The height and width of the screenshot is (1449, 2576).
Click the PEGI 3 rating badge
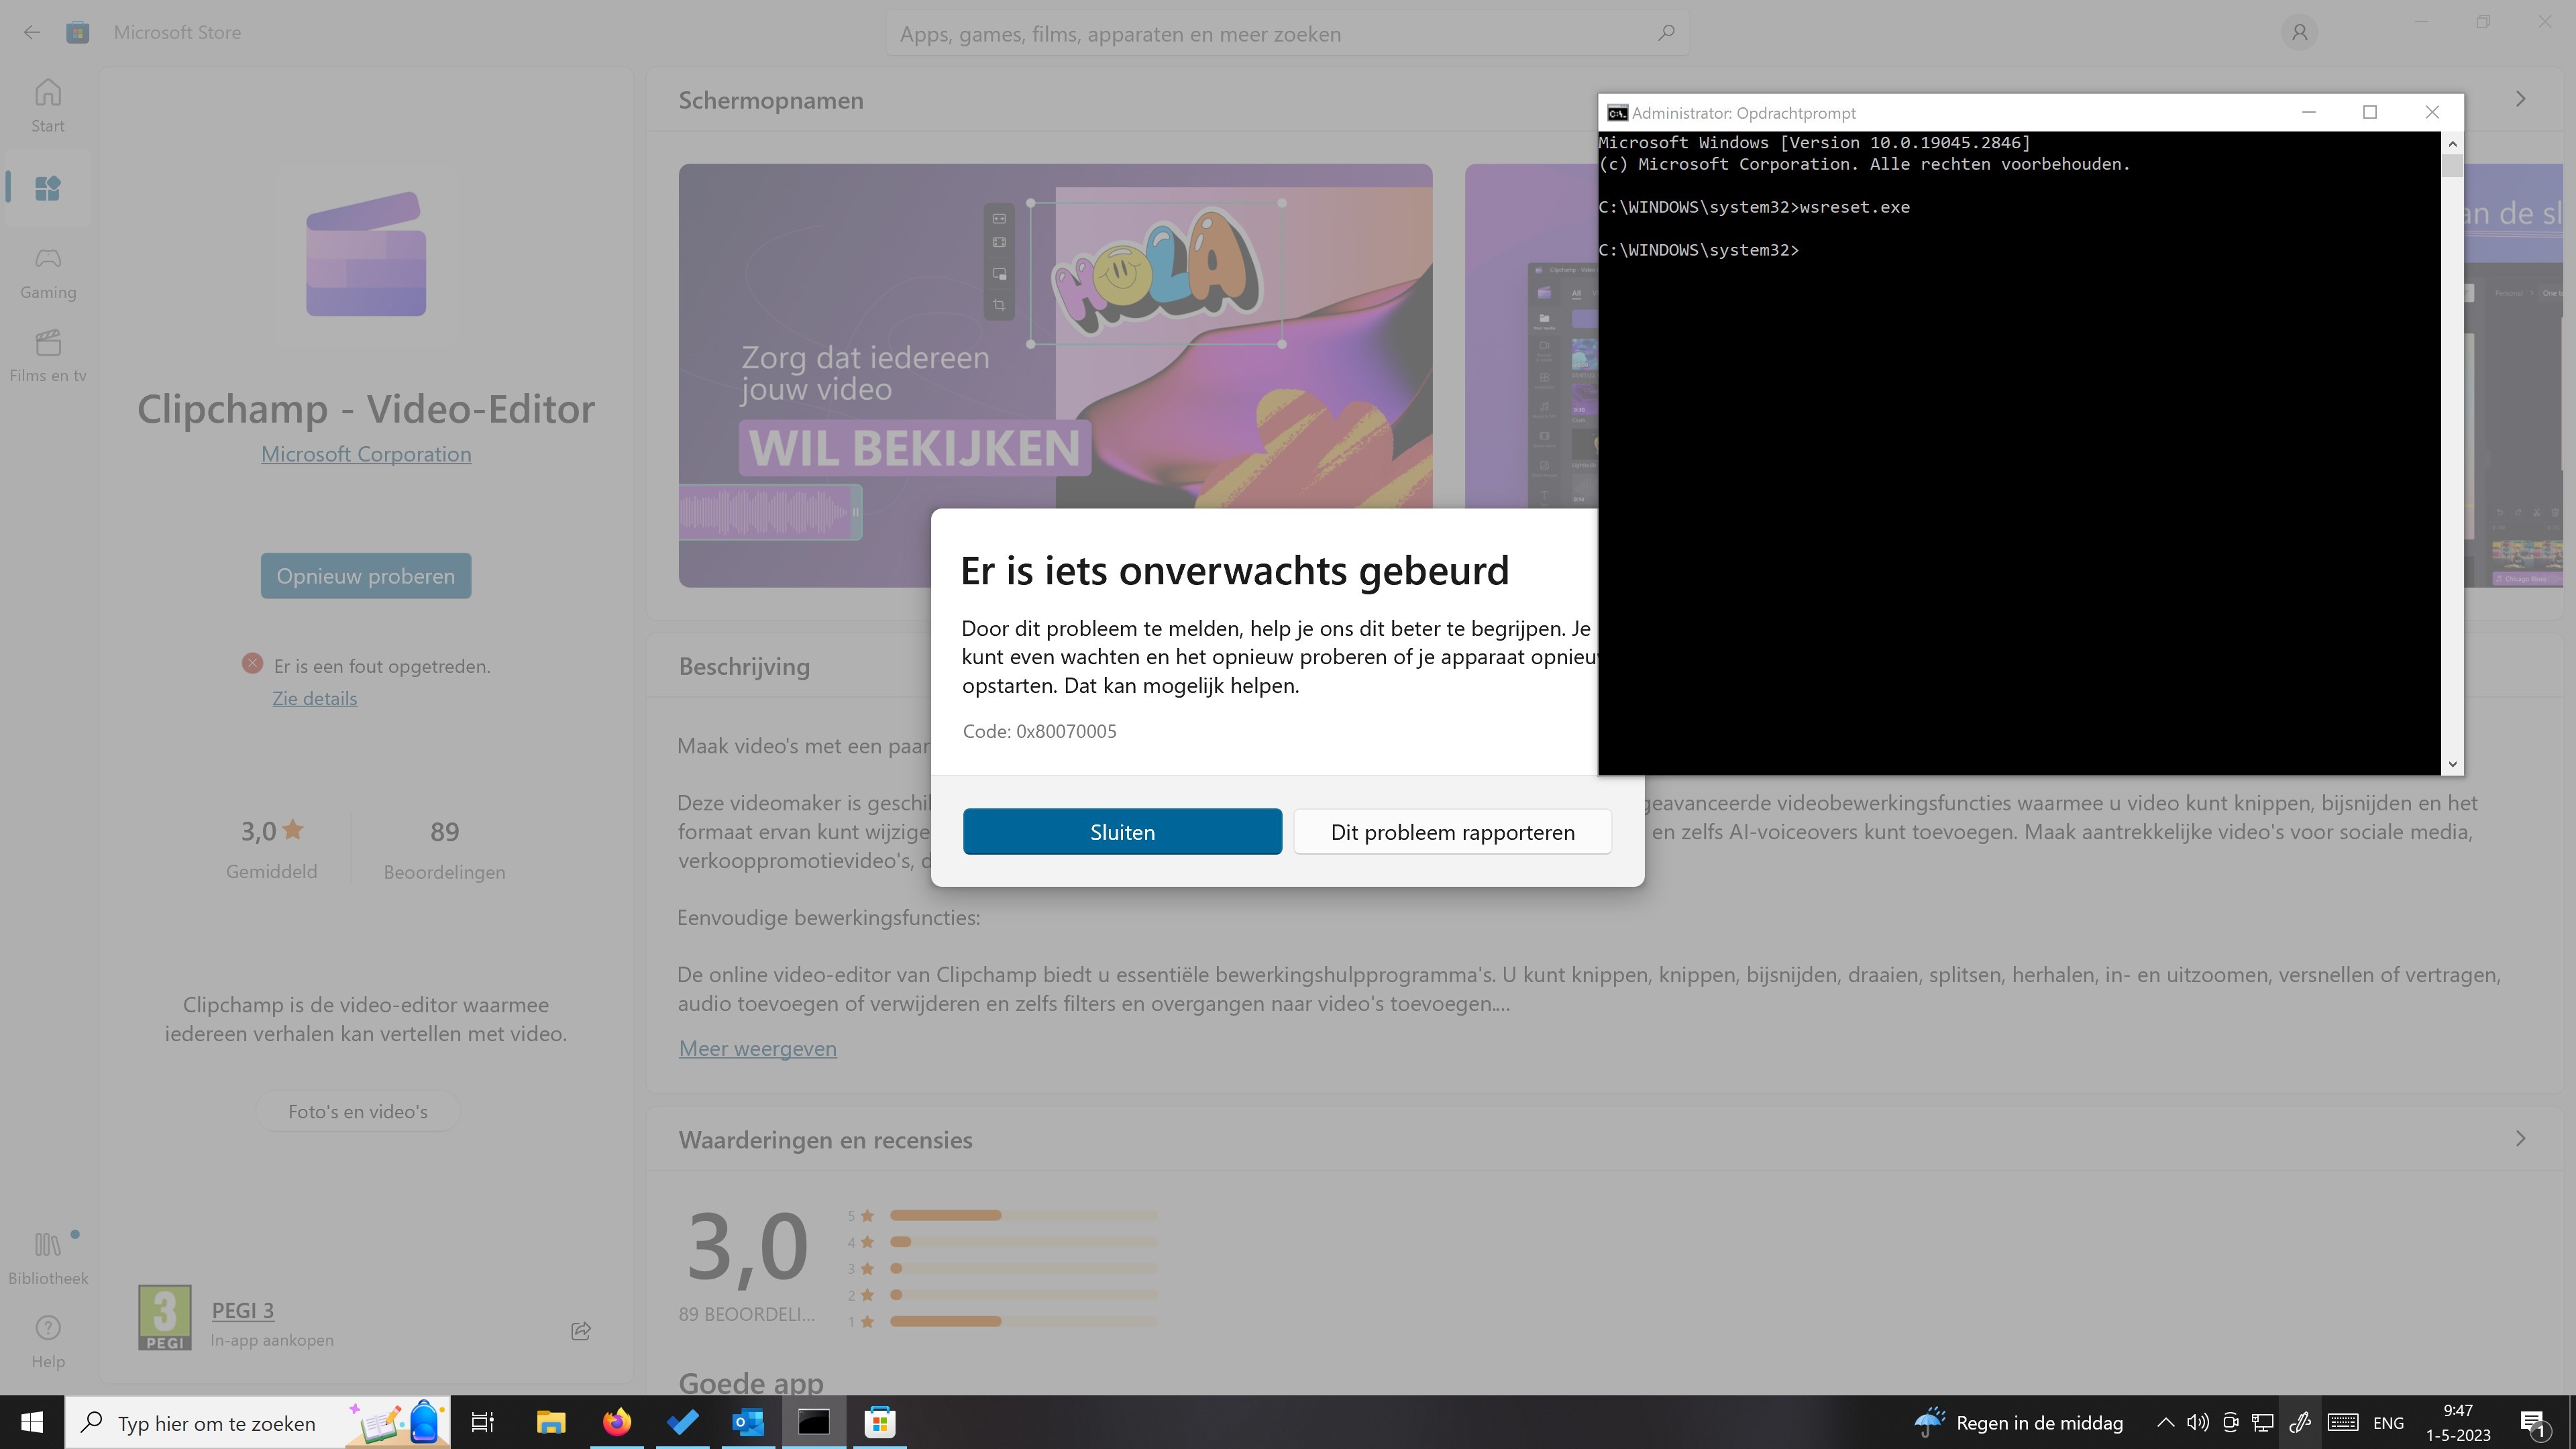164,1318
